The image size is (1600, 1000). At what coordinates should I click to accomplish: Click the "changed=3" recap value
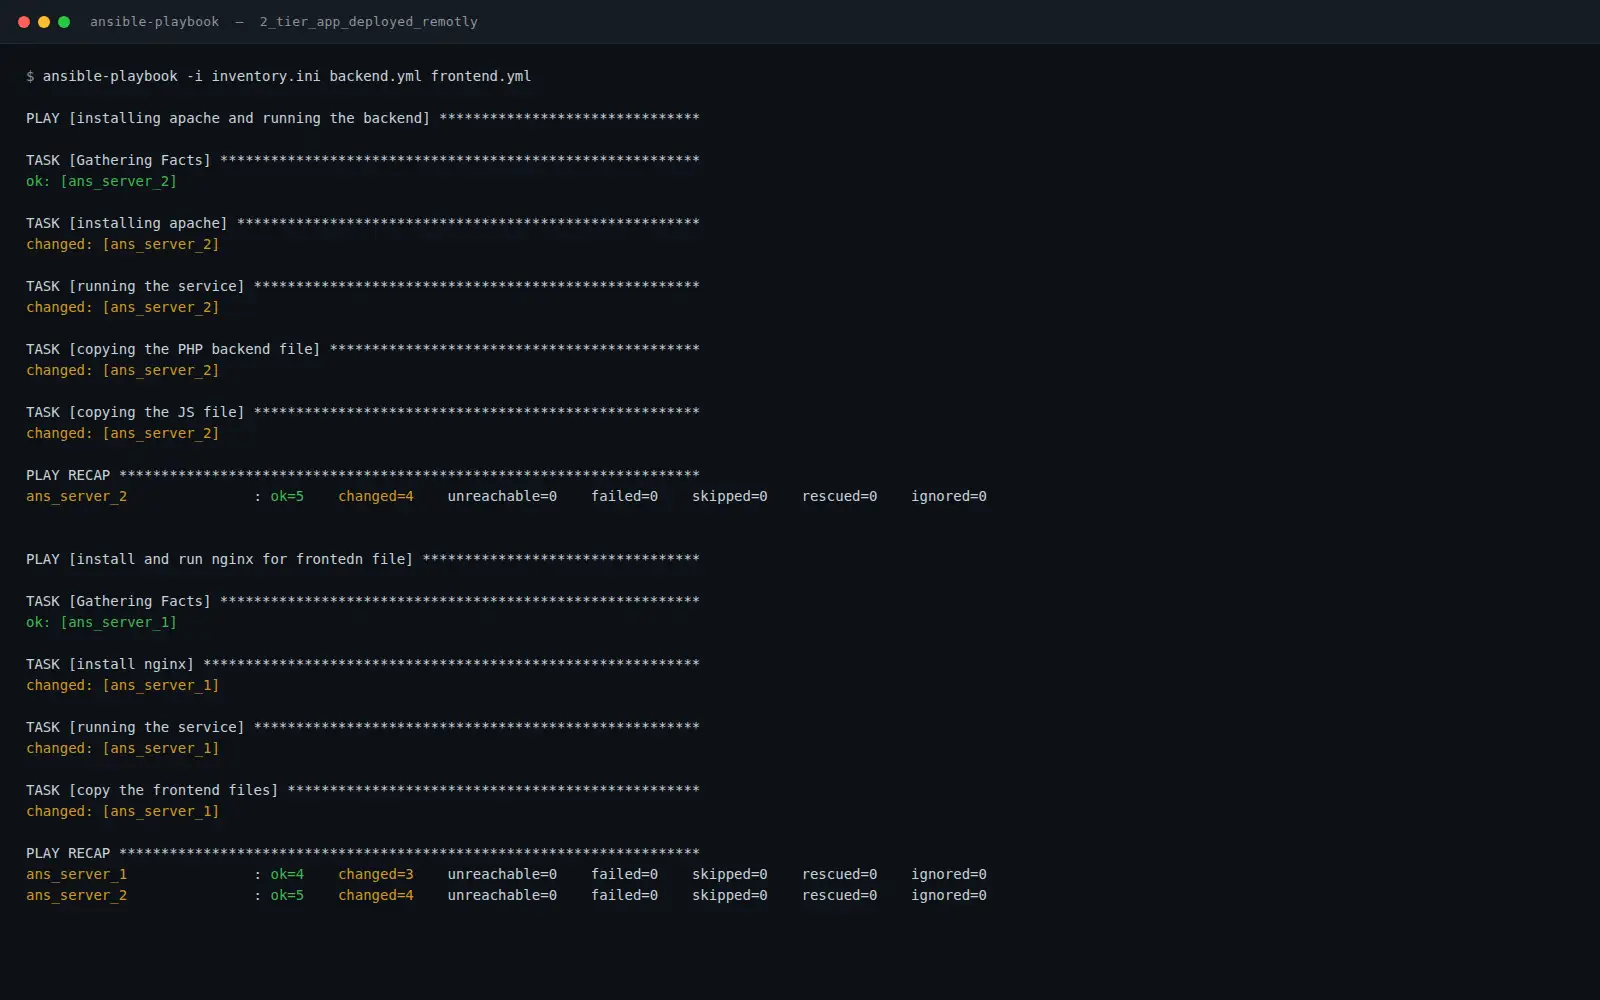point(376,874)
